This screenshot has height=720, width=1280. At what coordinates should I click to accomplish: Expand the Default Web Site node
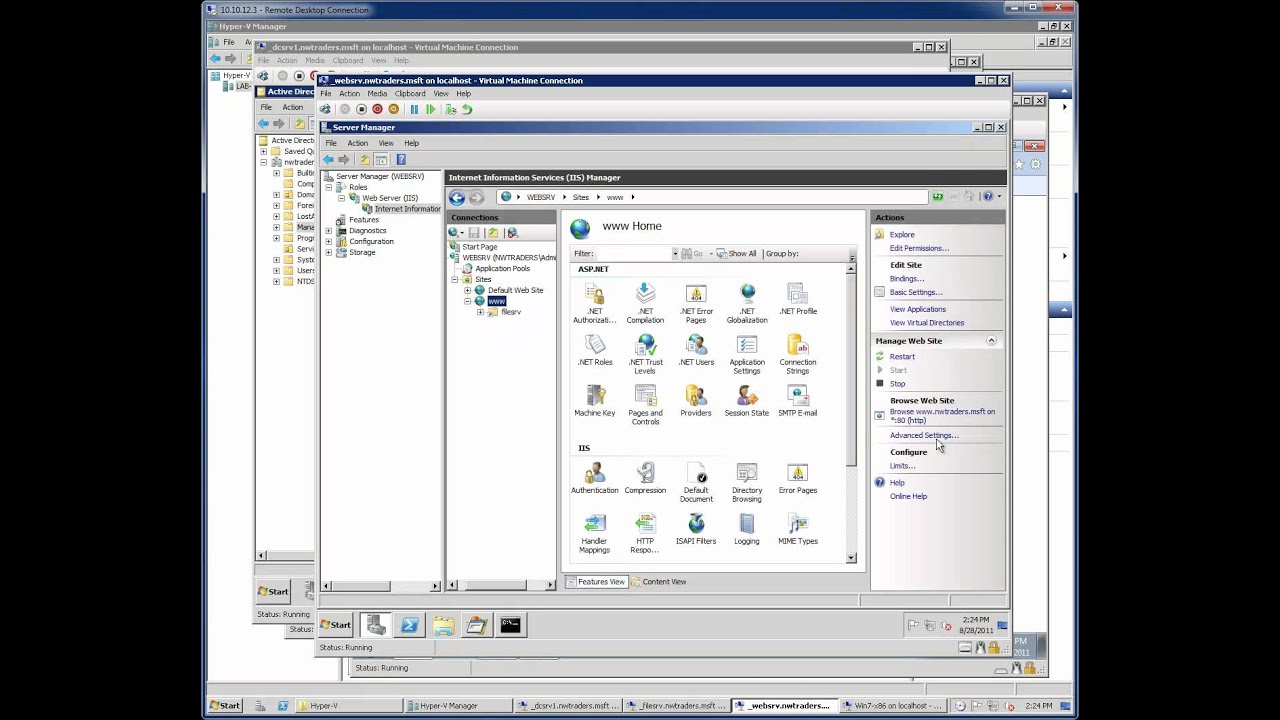tap(467, 290)
